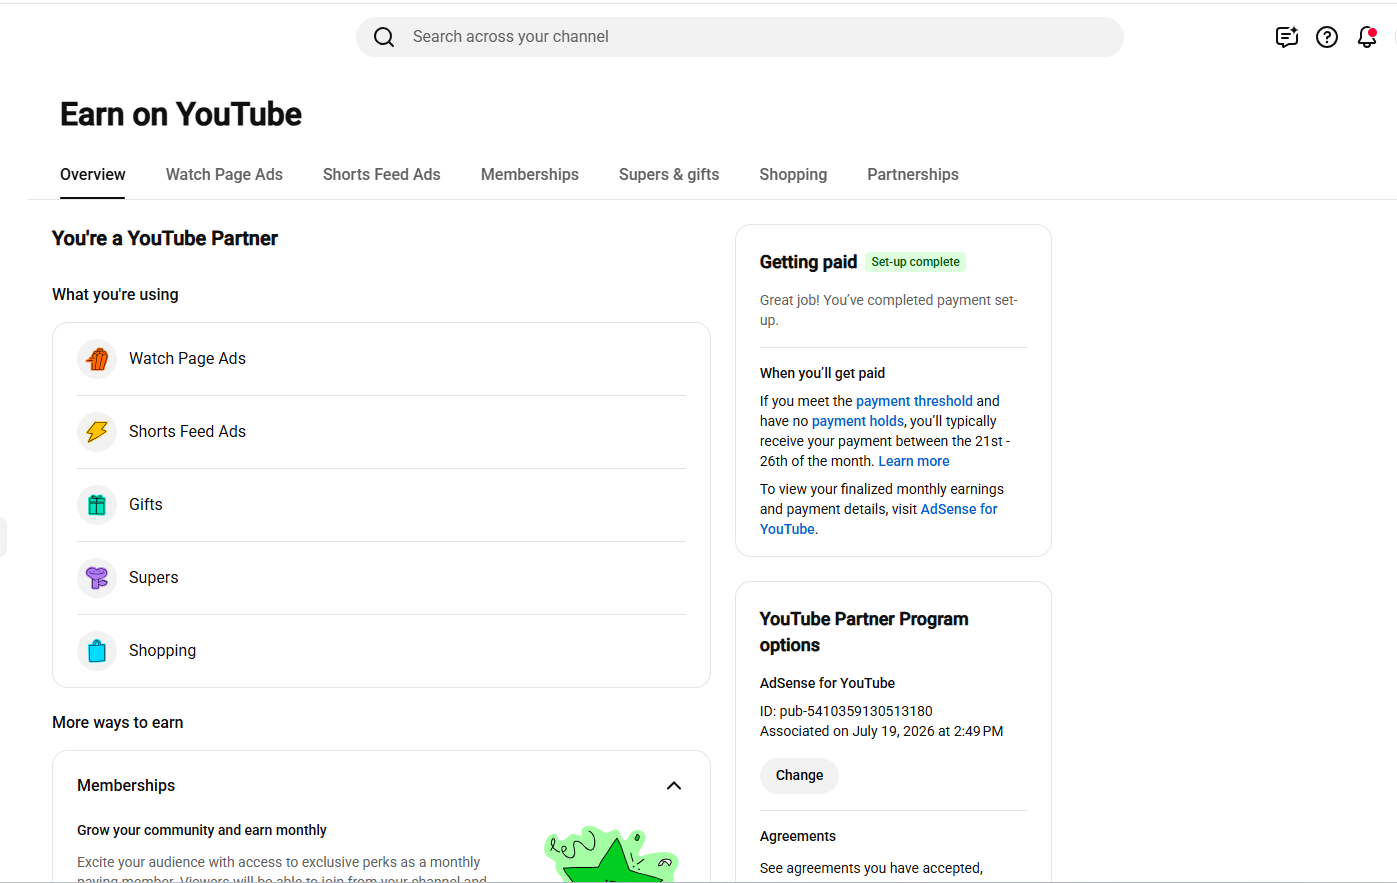Click the 'You're a YouTube Partner' heading
Image resolution: width=1397 pixels, height=883 pixels.
165,238
